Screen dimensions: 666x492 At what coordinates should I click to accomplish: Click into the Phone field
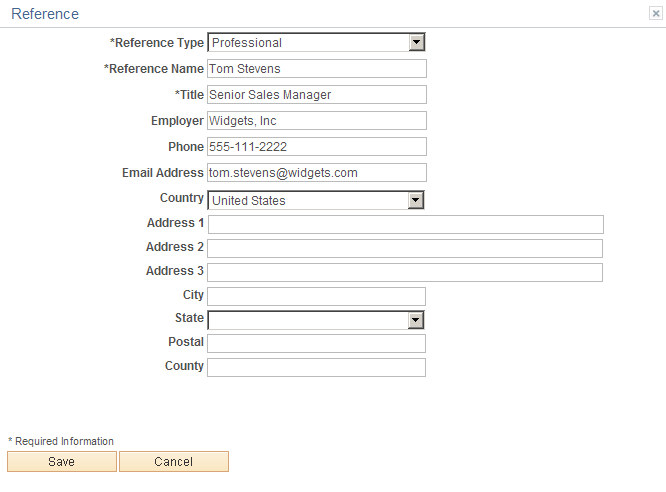(317, 147)
